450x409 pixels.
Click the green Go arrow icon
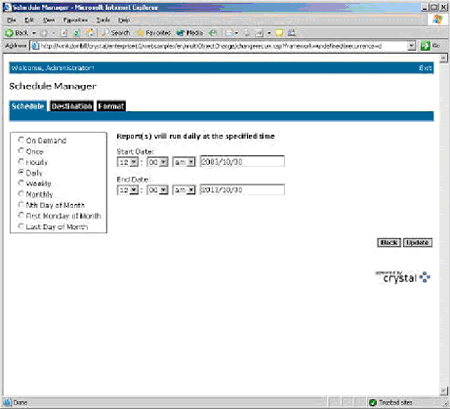coord(425,46)
